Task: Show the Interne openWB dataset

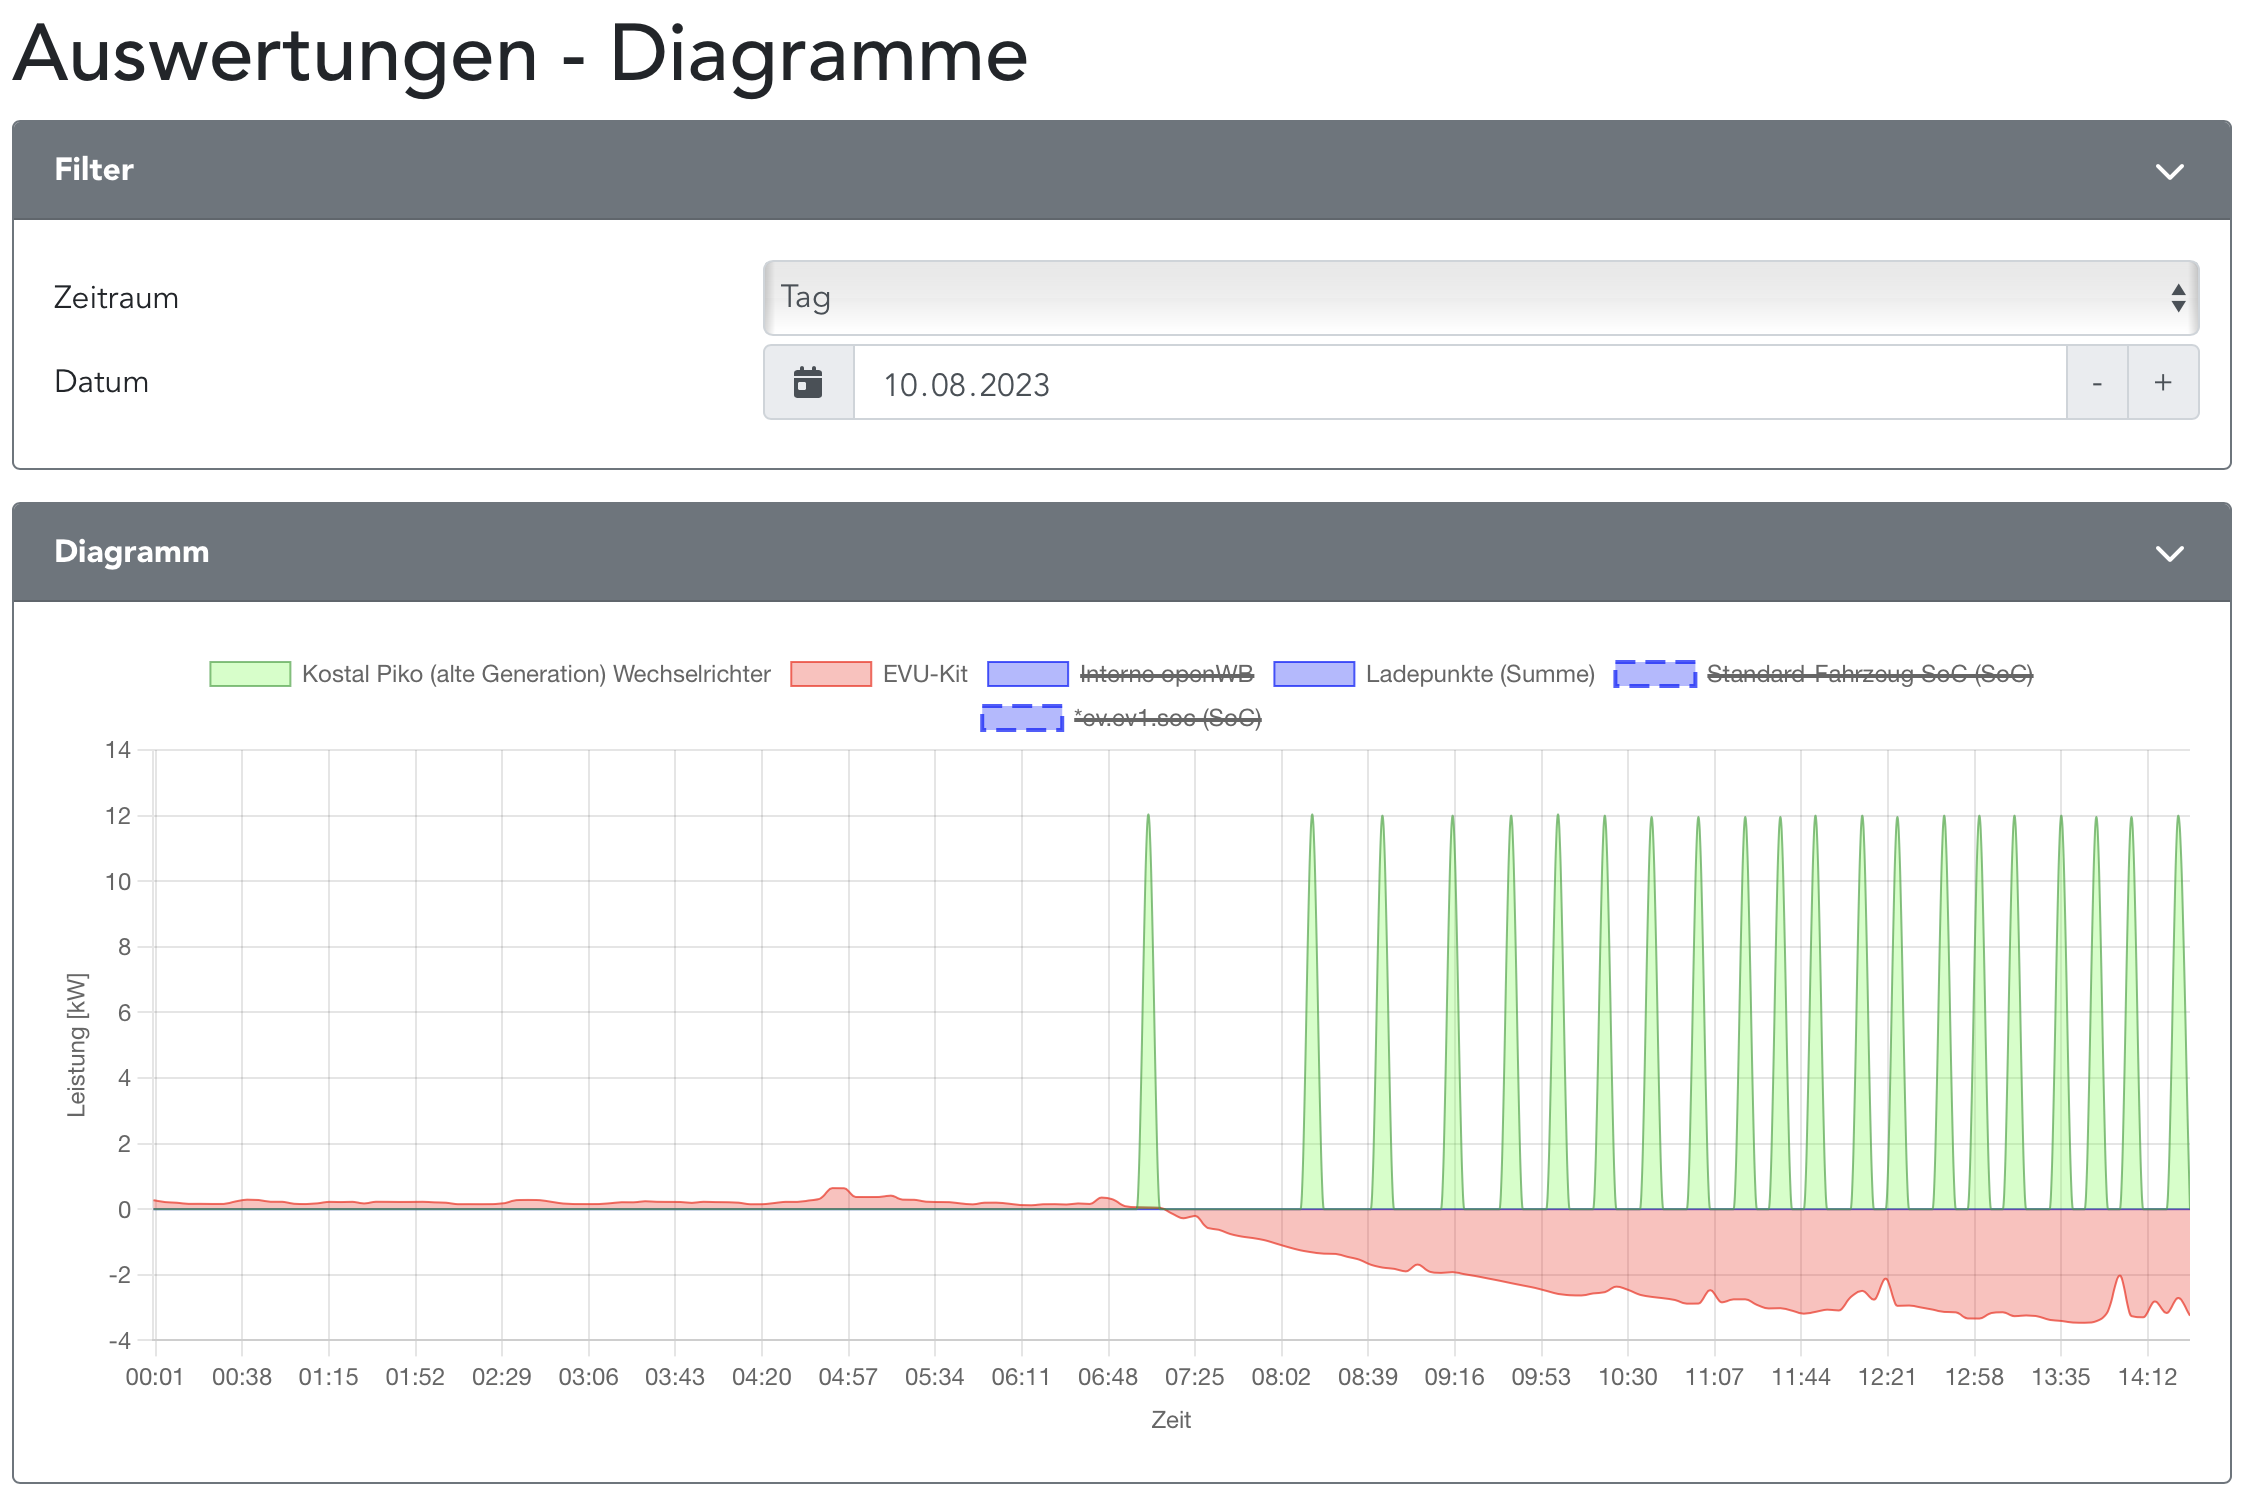Action: click(1166, 674)
